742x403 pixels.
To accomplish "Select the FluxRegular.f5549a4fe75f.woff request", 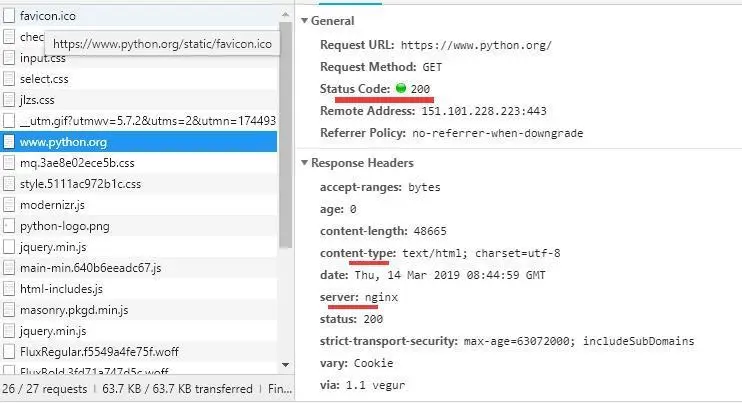I will click(139, 352).
